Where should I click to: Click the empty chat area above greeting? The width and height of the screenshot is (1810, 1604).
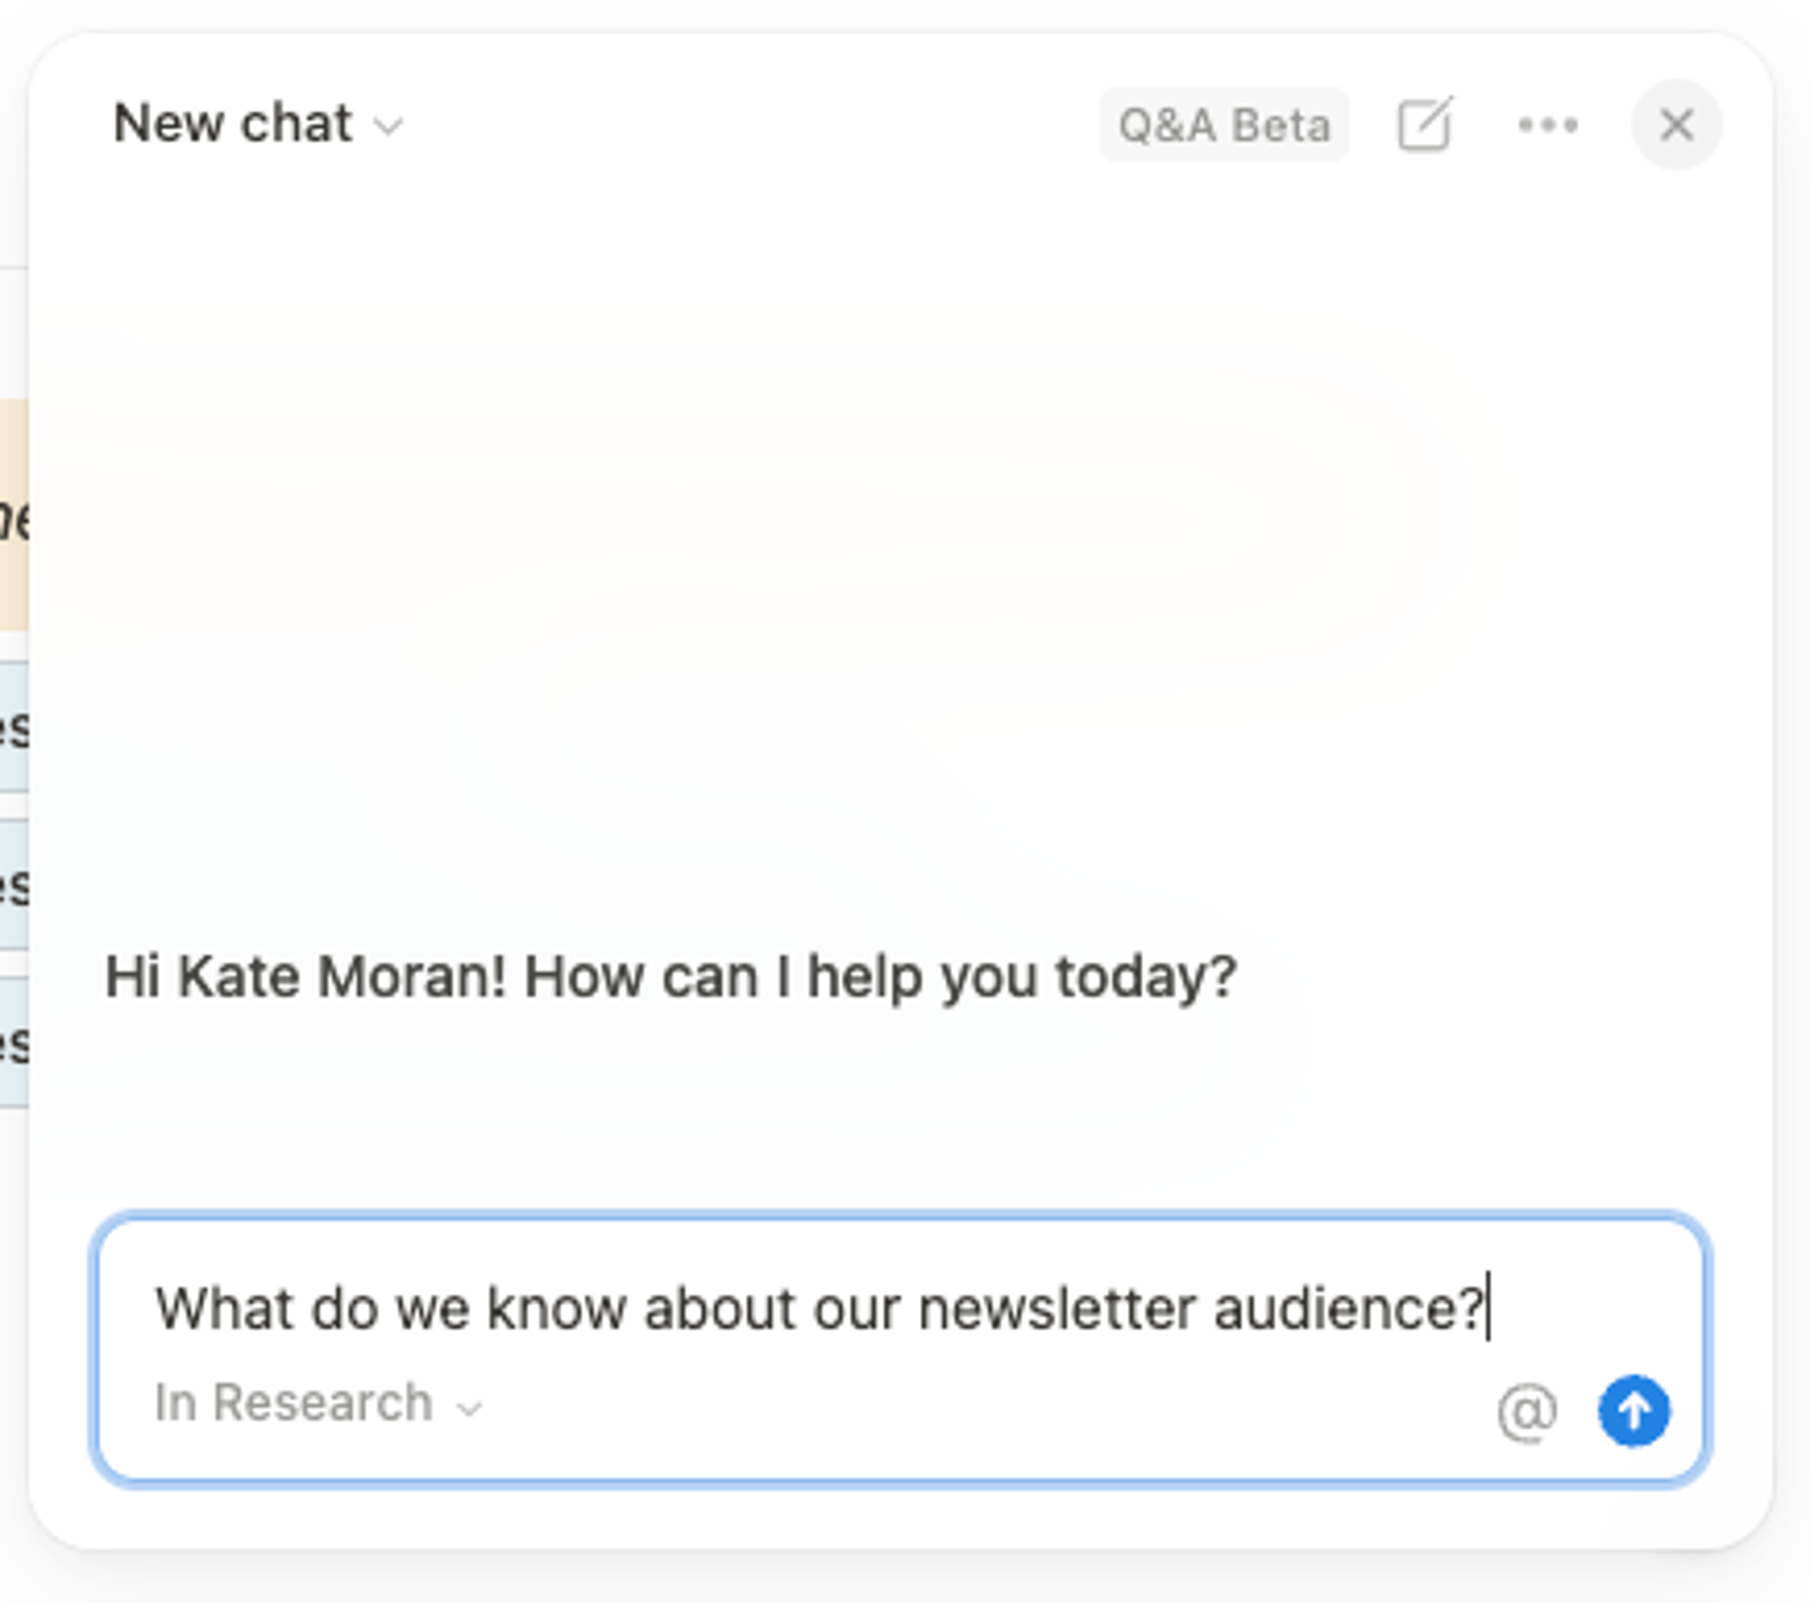900,550
